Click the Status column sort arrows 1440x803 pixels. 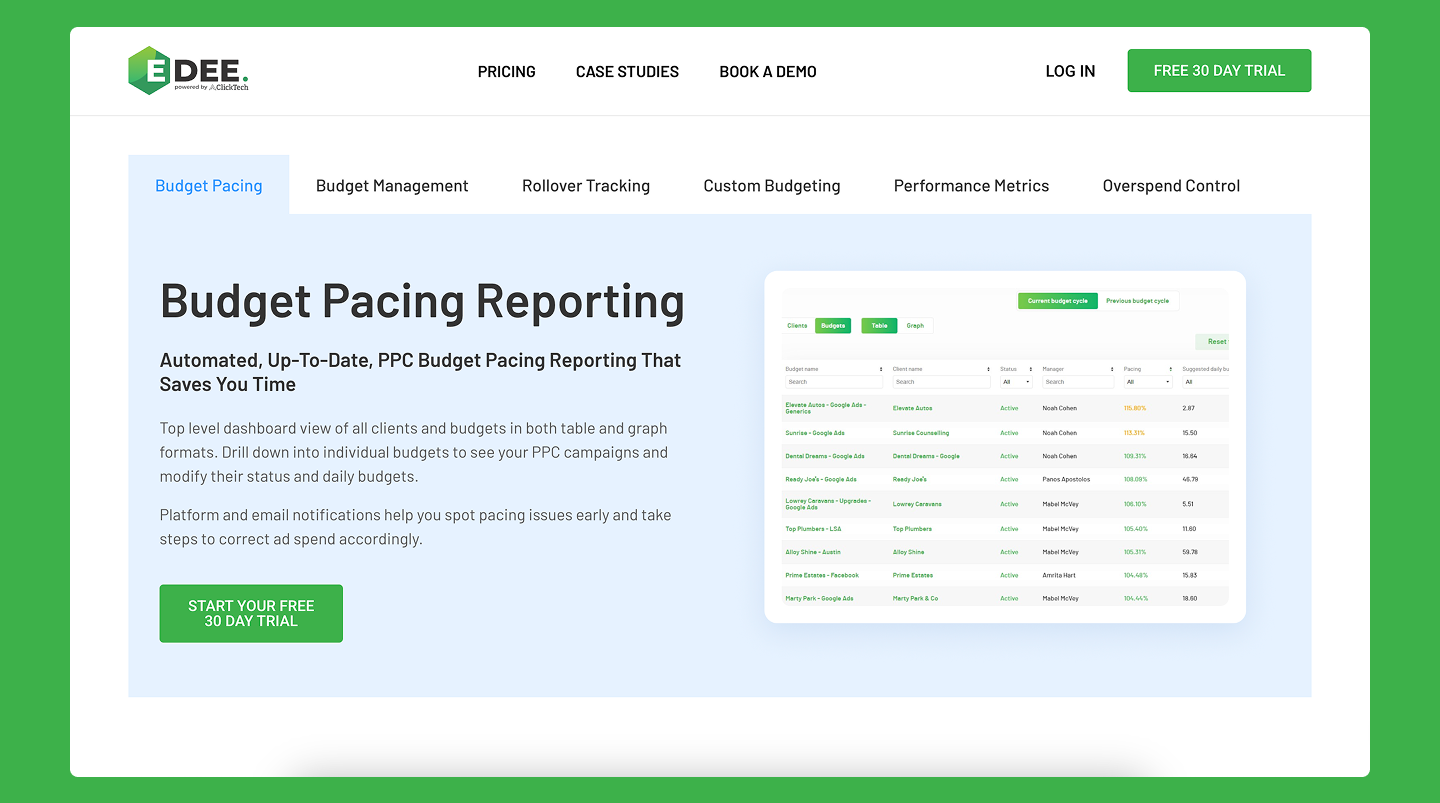tap(1031, 369)
